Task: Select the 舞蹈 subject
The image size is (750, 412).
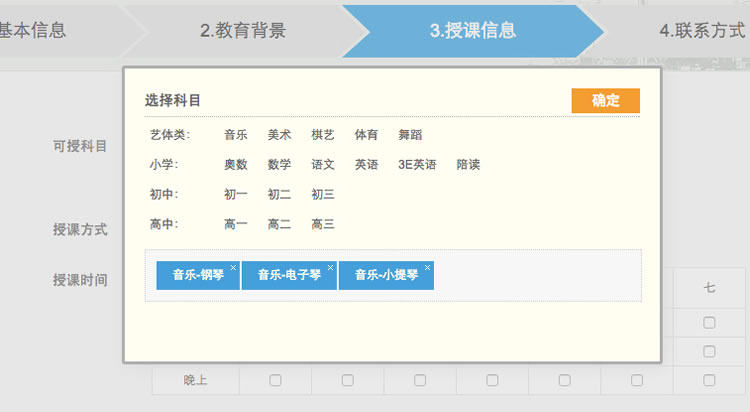Action: click(410, 135)
